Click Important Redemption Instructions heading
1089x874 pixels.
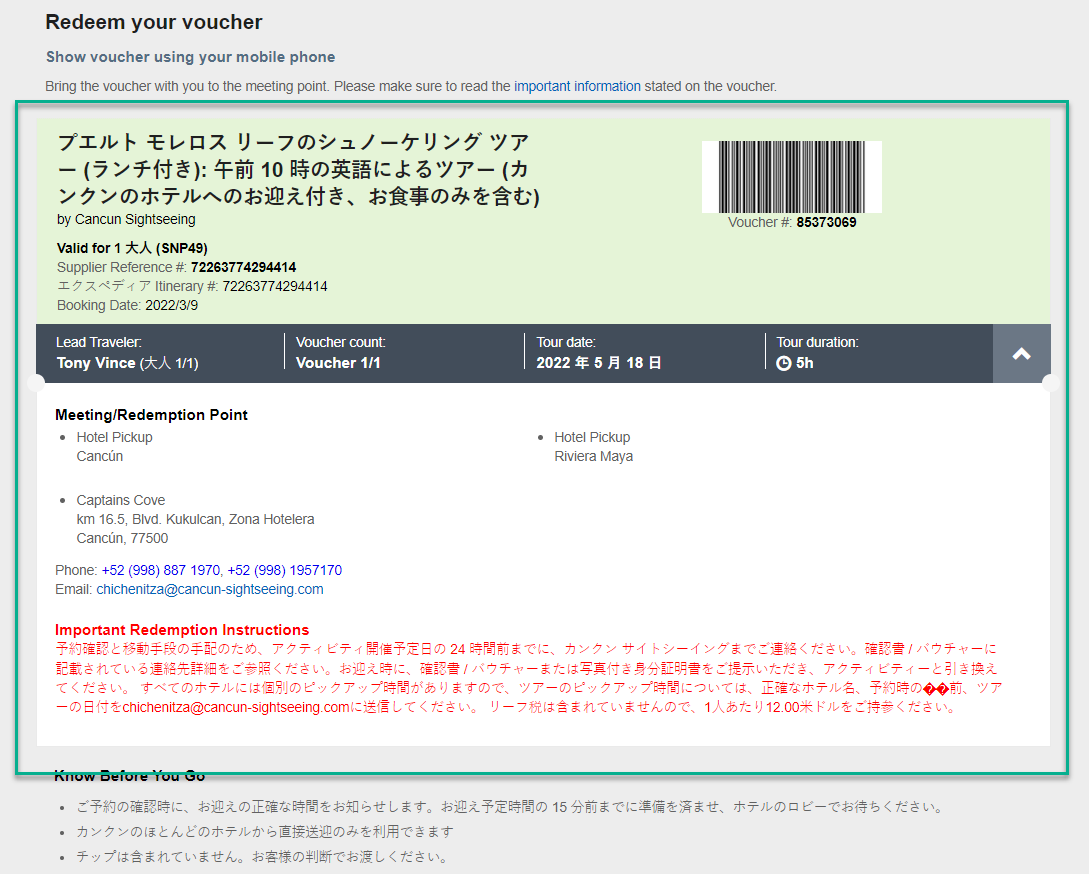pyautogui.click(x=182, y=630)
